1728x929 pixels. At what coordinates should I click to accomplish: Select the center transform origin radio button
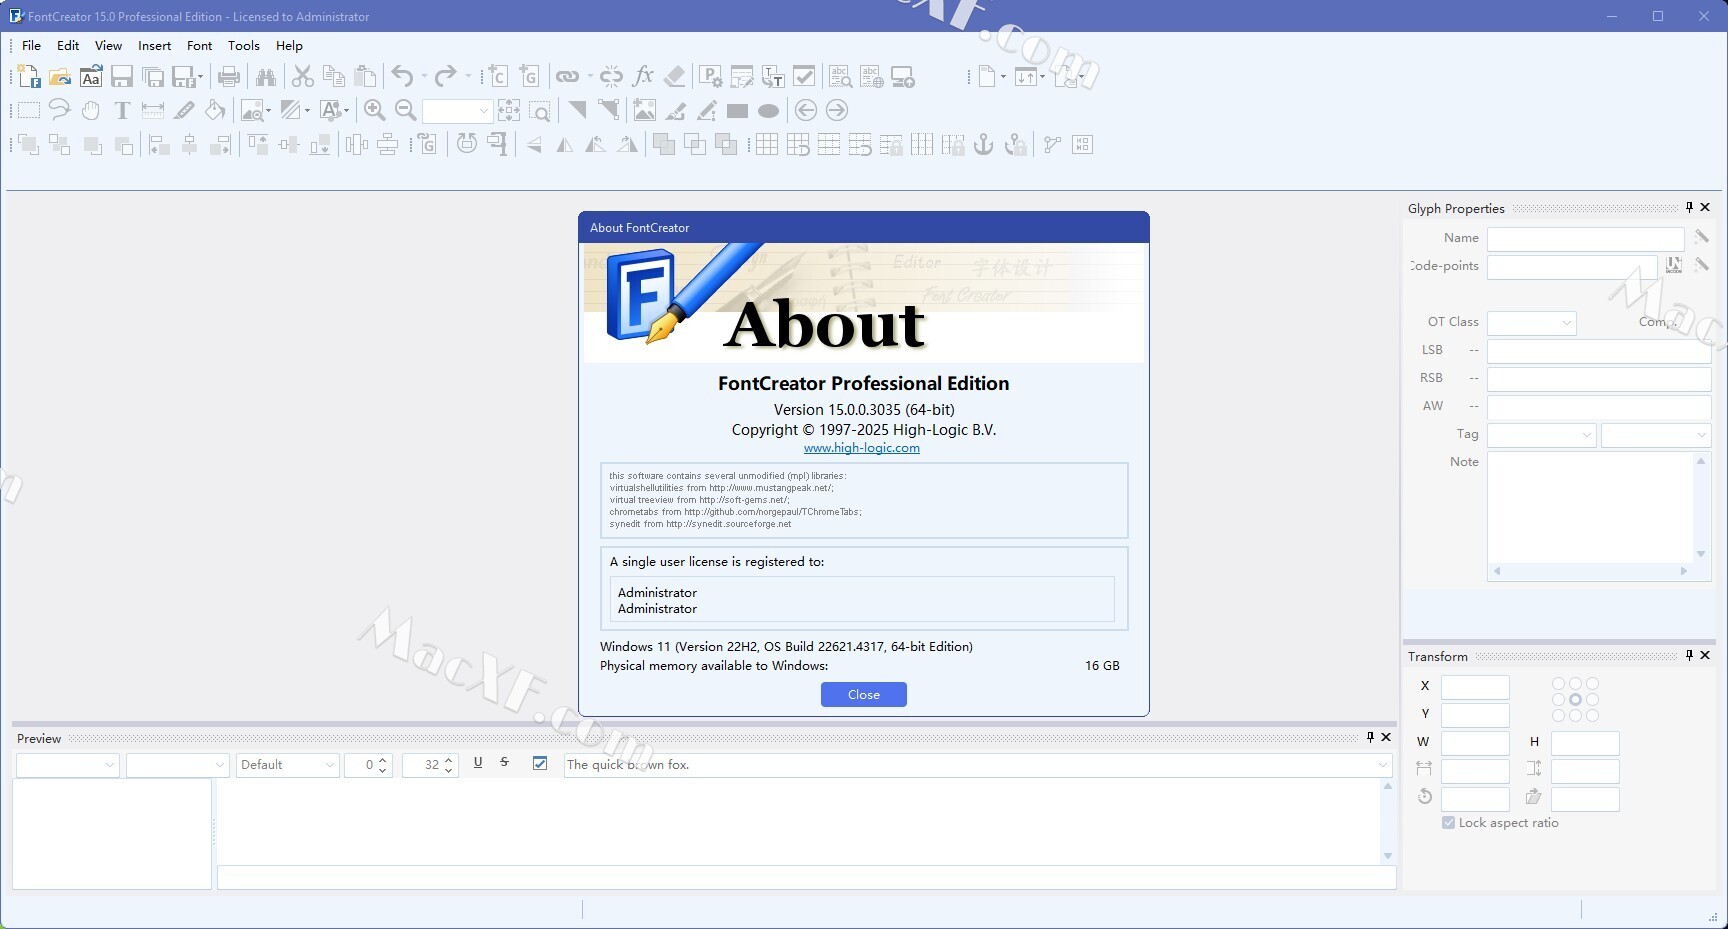pos(1575,700)
